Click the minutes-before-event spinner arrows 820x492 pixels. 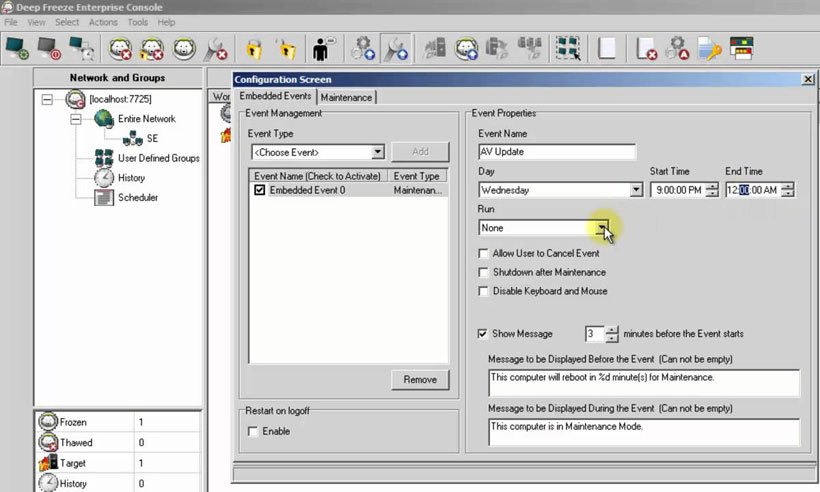(x=611, y=334)
